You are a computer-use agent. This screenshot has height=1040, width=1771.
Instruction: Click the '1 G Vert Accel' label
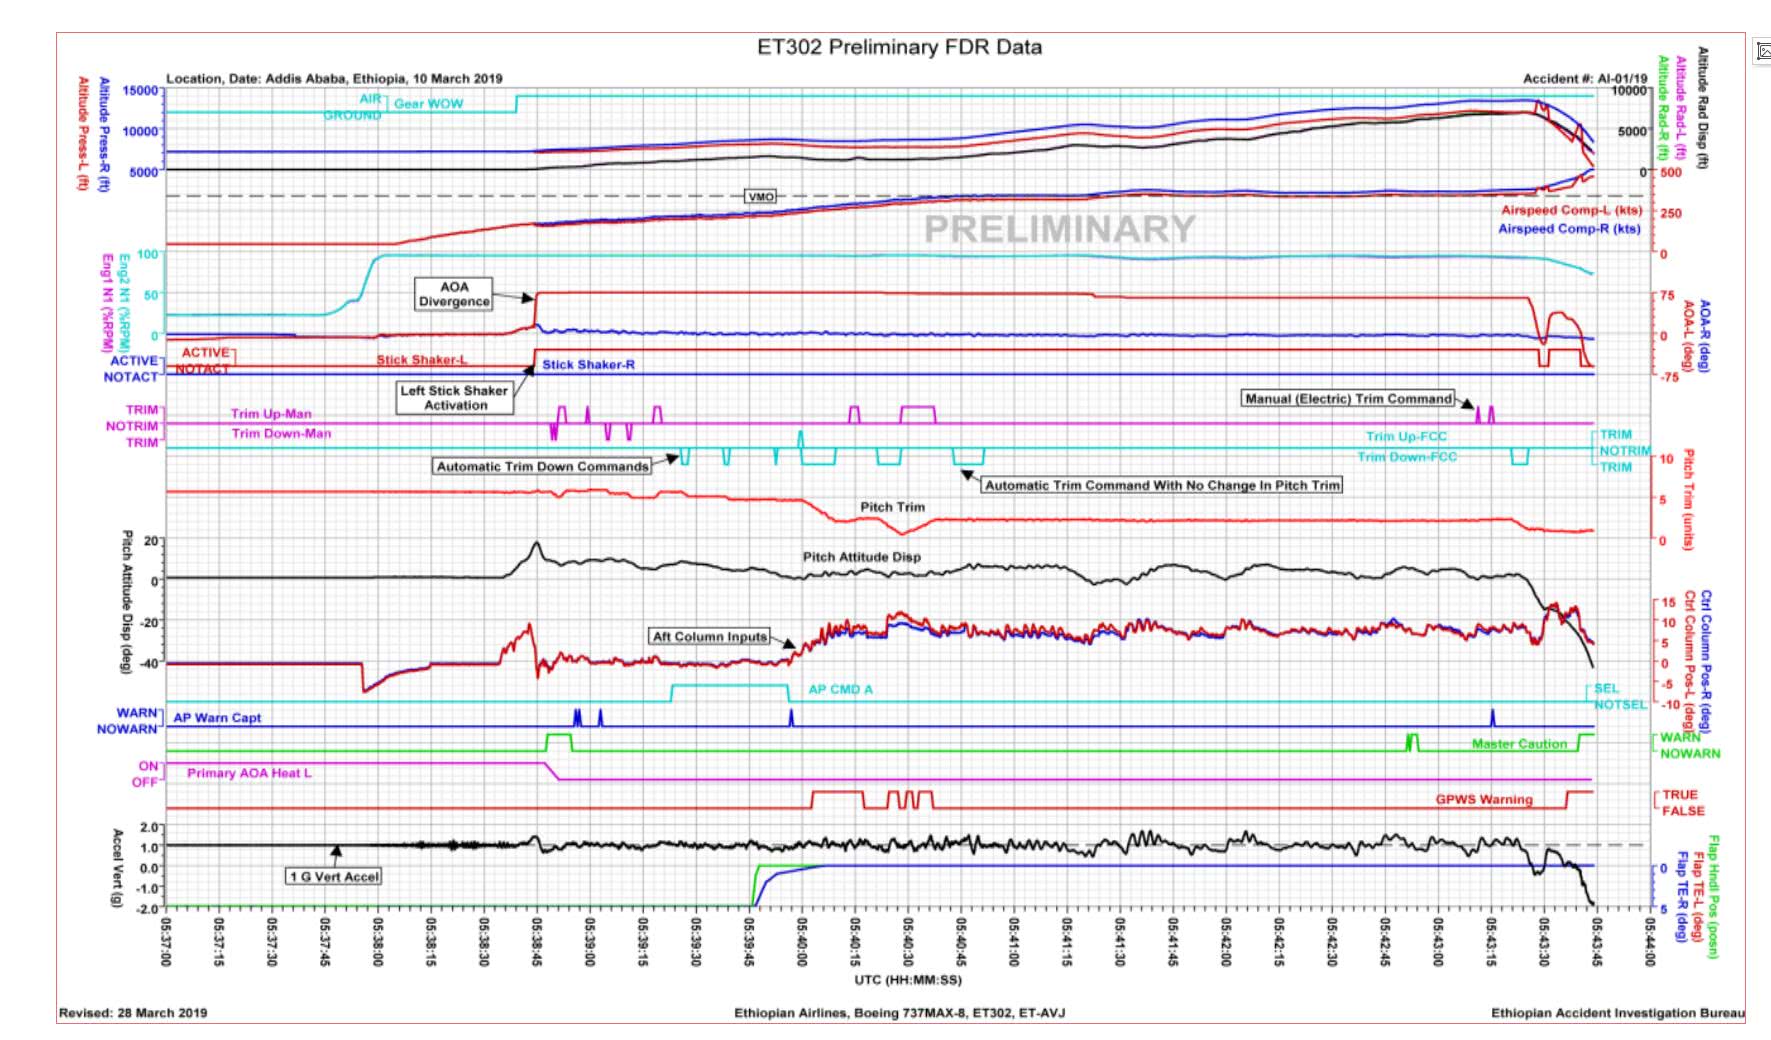334,877
